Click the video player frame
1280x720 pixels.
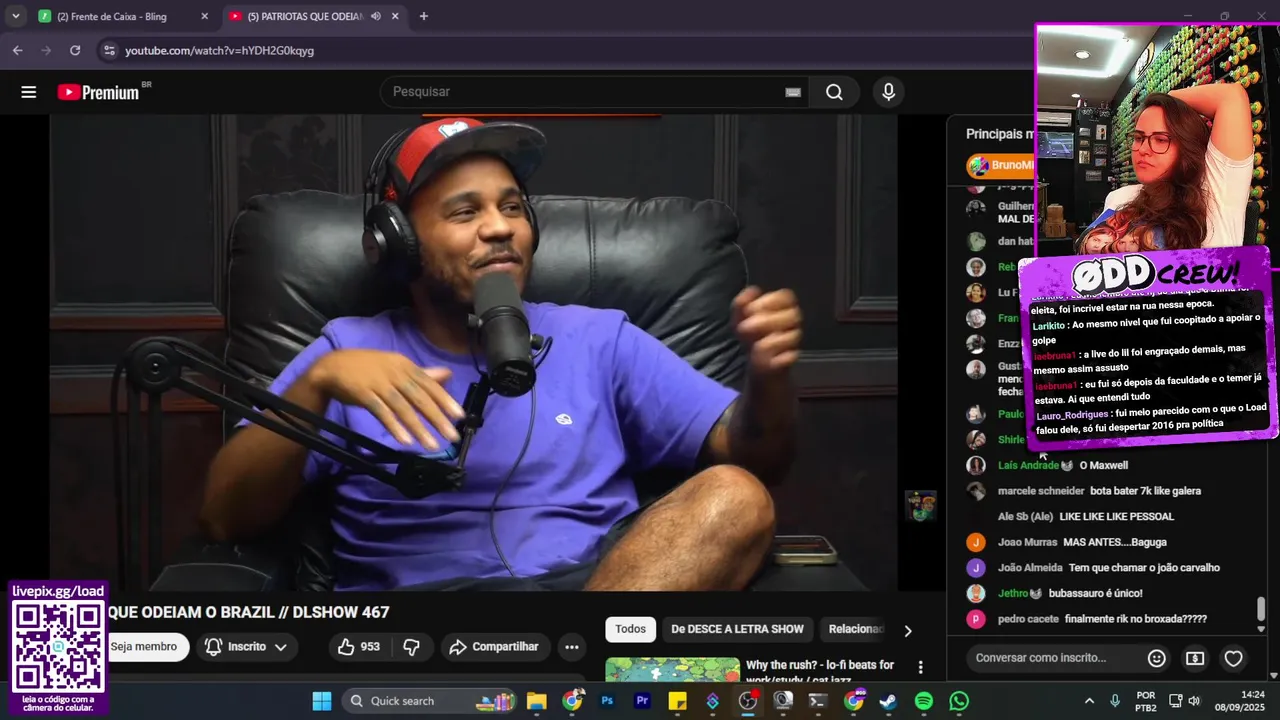(474, 352)
